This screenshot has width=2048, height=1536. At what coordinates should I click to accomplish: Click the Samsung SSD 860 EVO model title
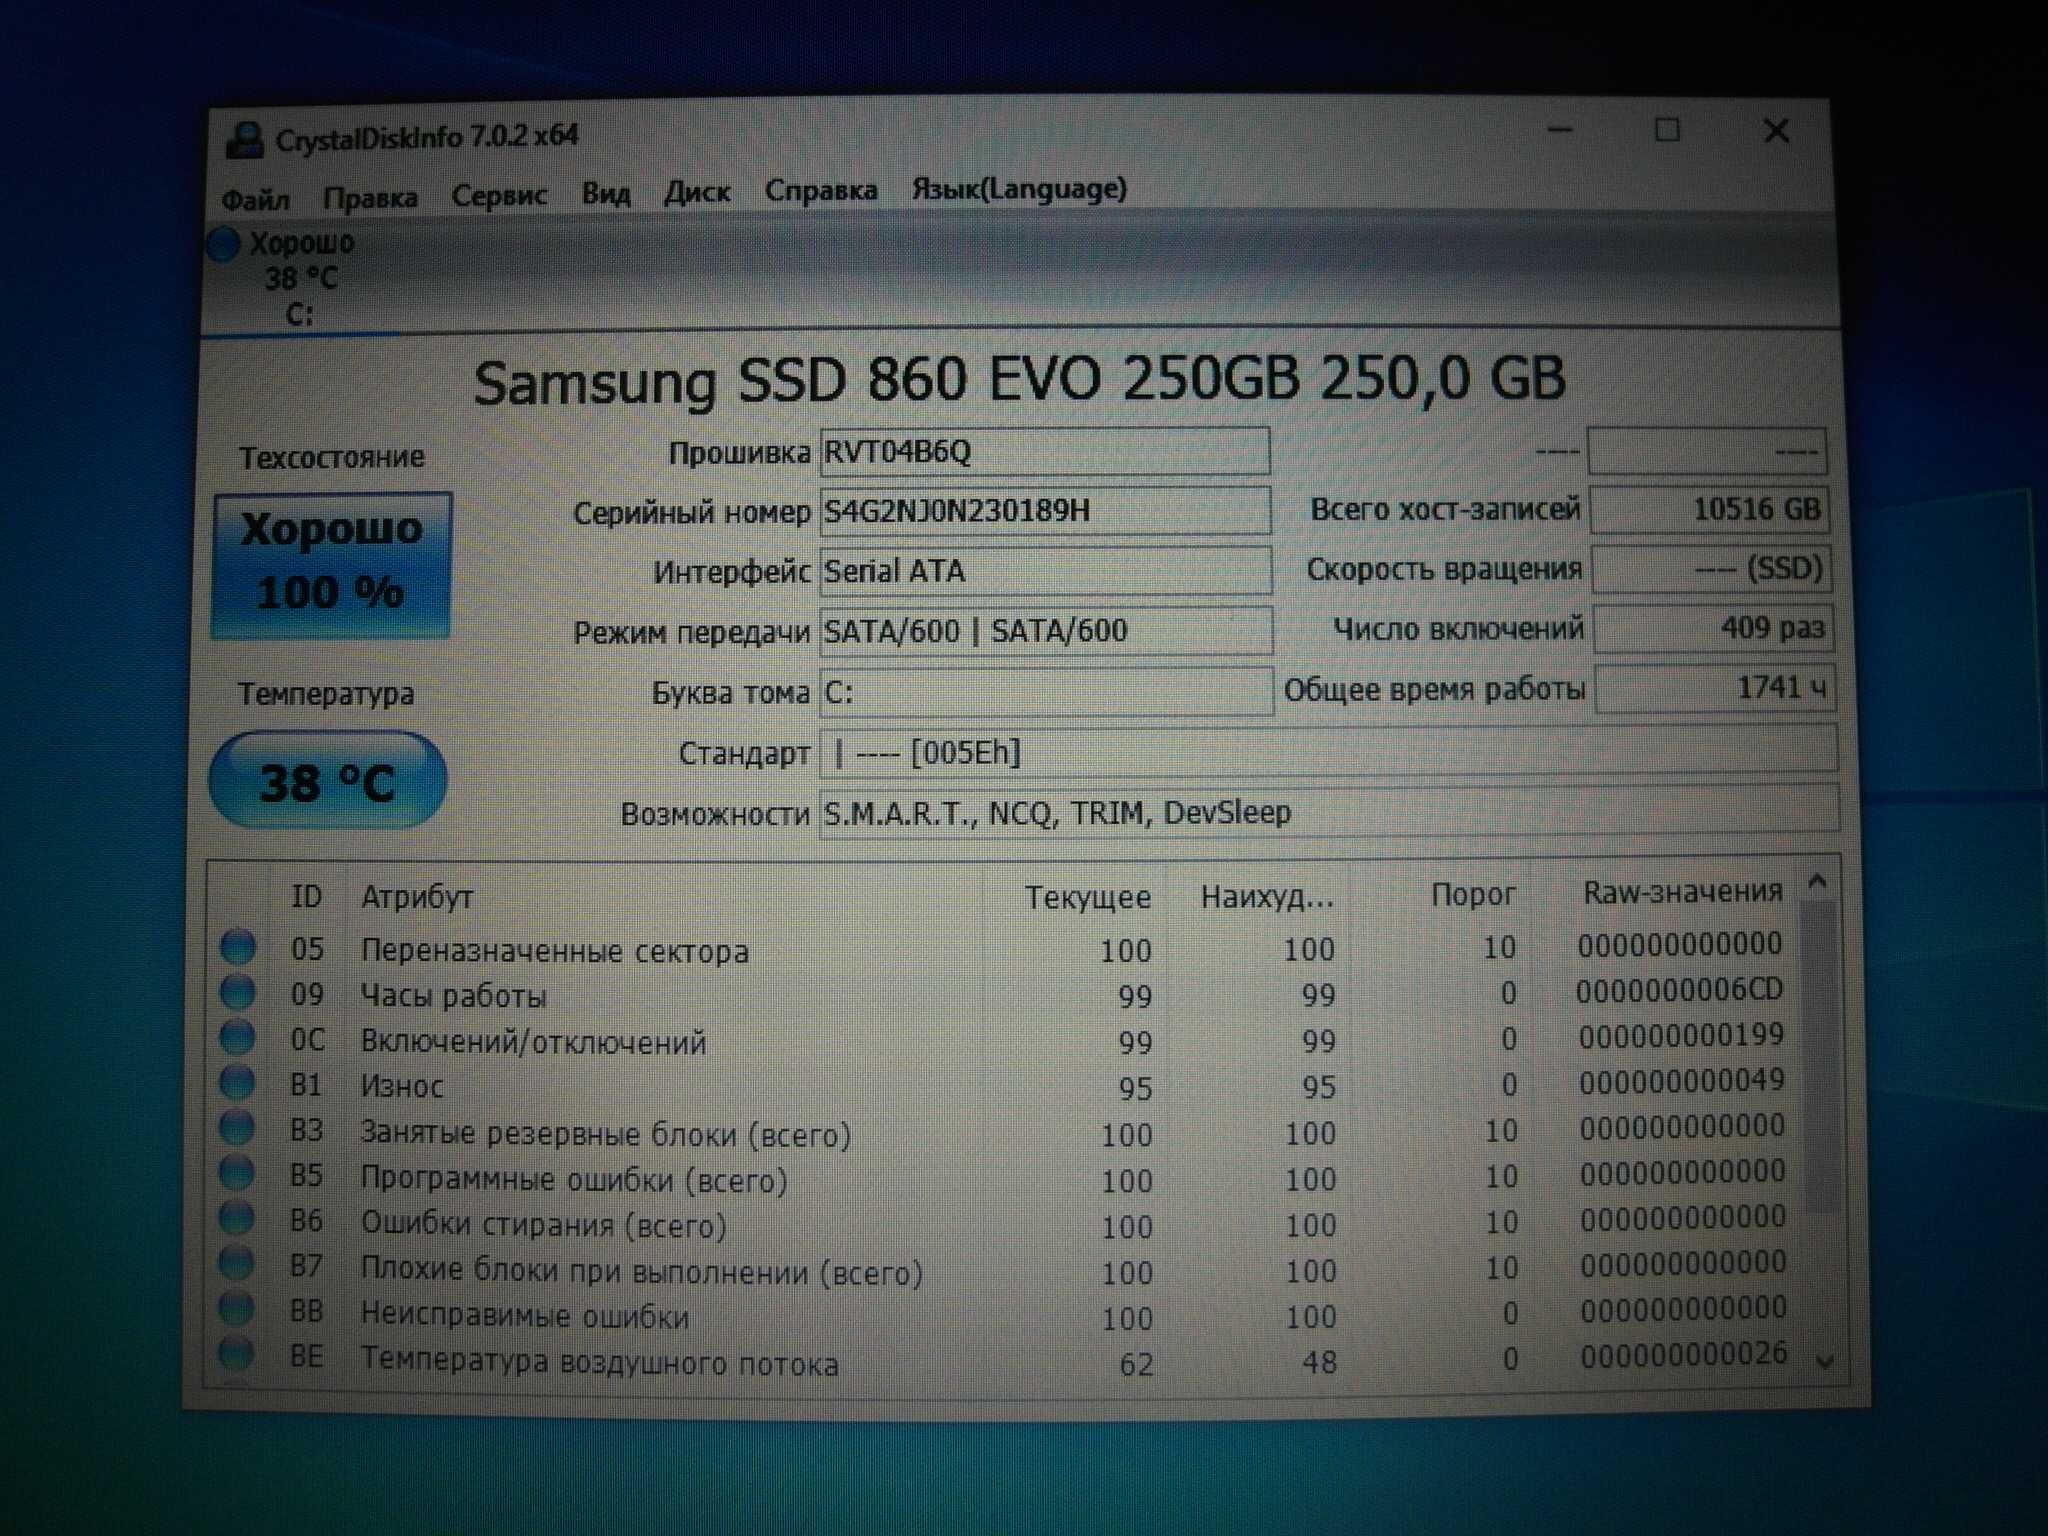(1019, 381)
